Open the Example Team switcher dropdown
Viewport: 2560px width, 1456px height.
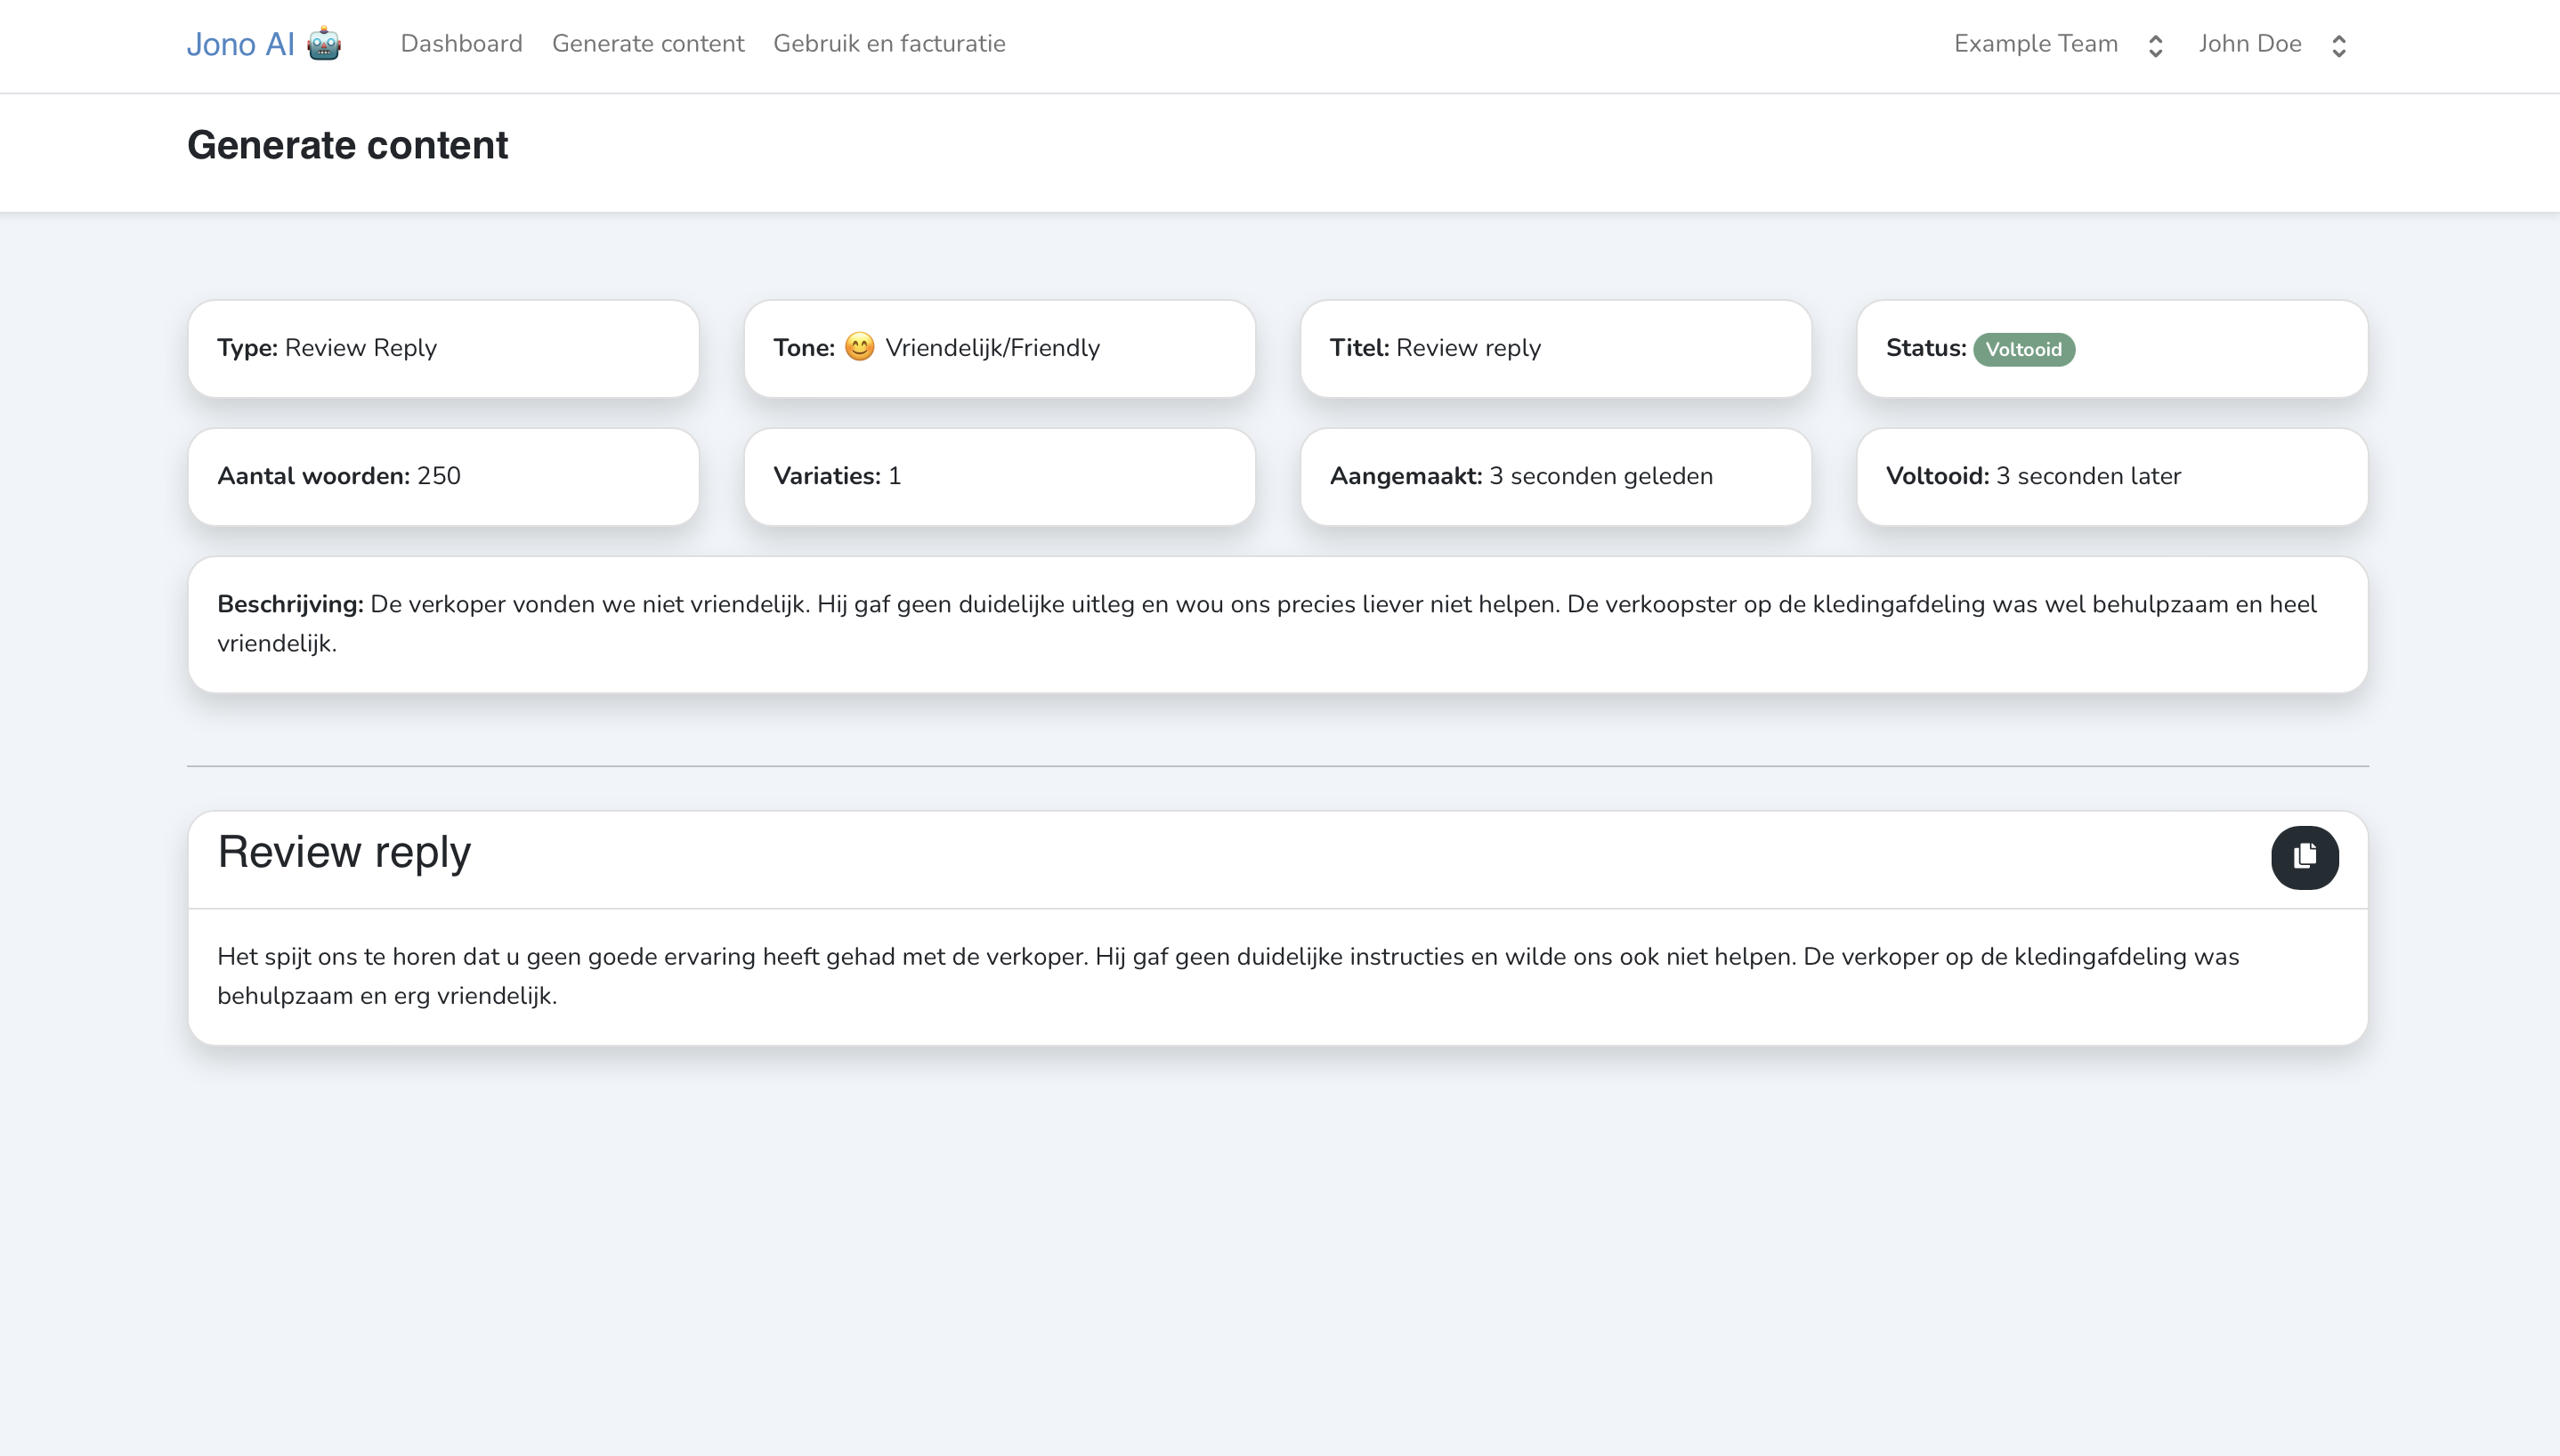coord(2036,44)
